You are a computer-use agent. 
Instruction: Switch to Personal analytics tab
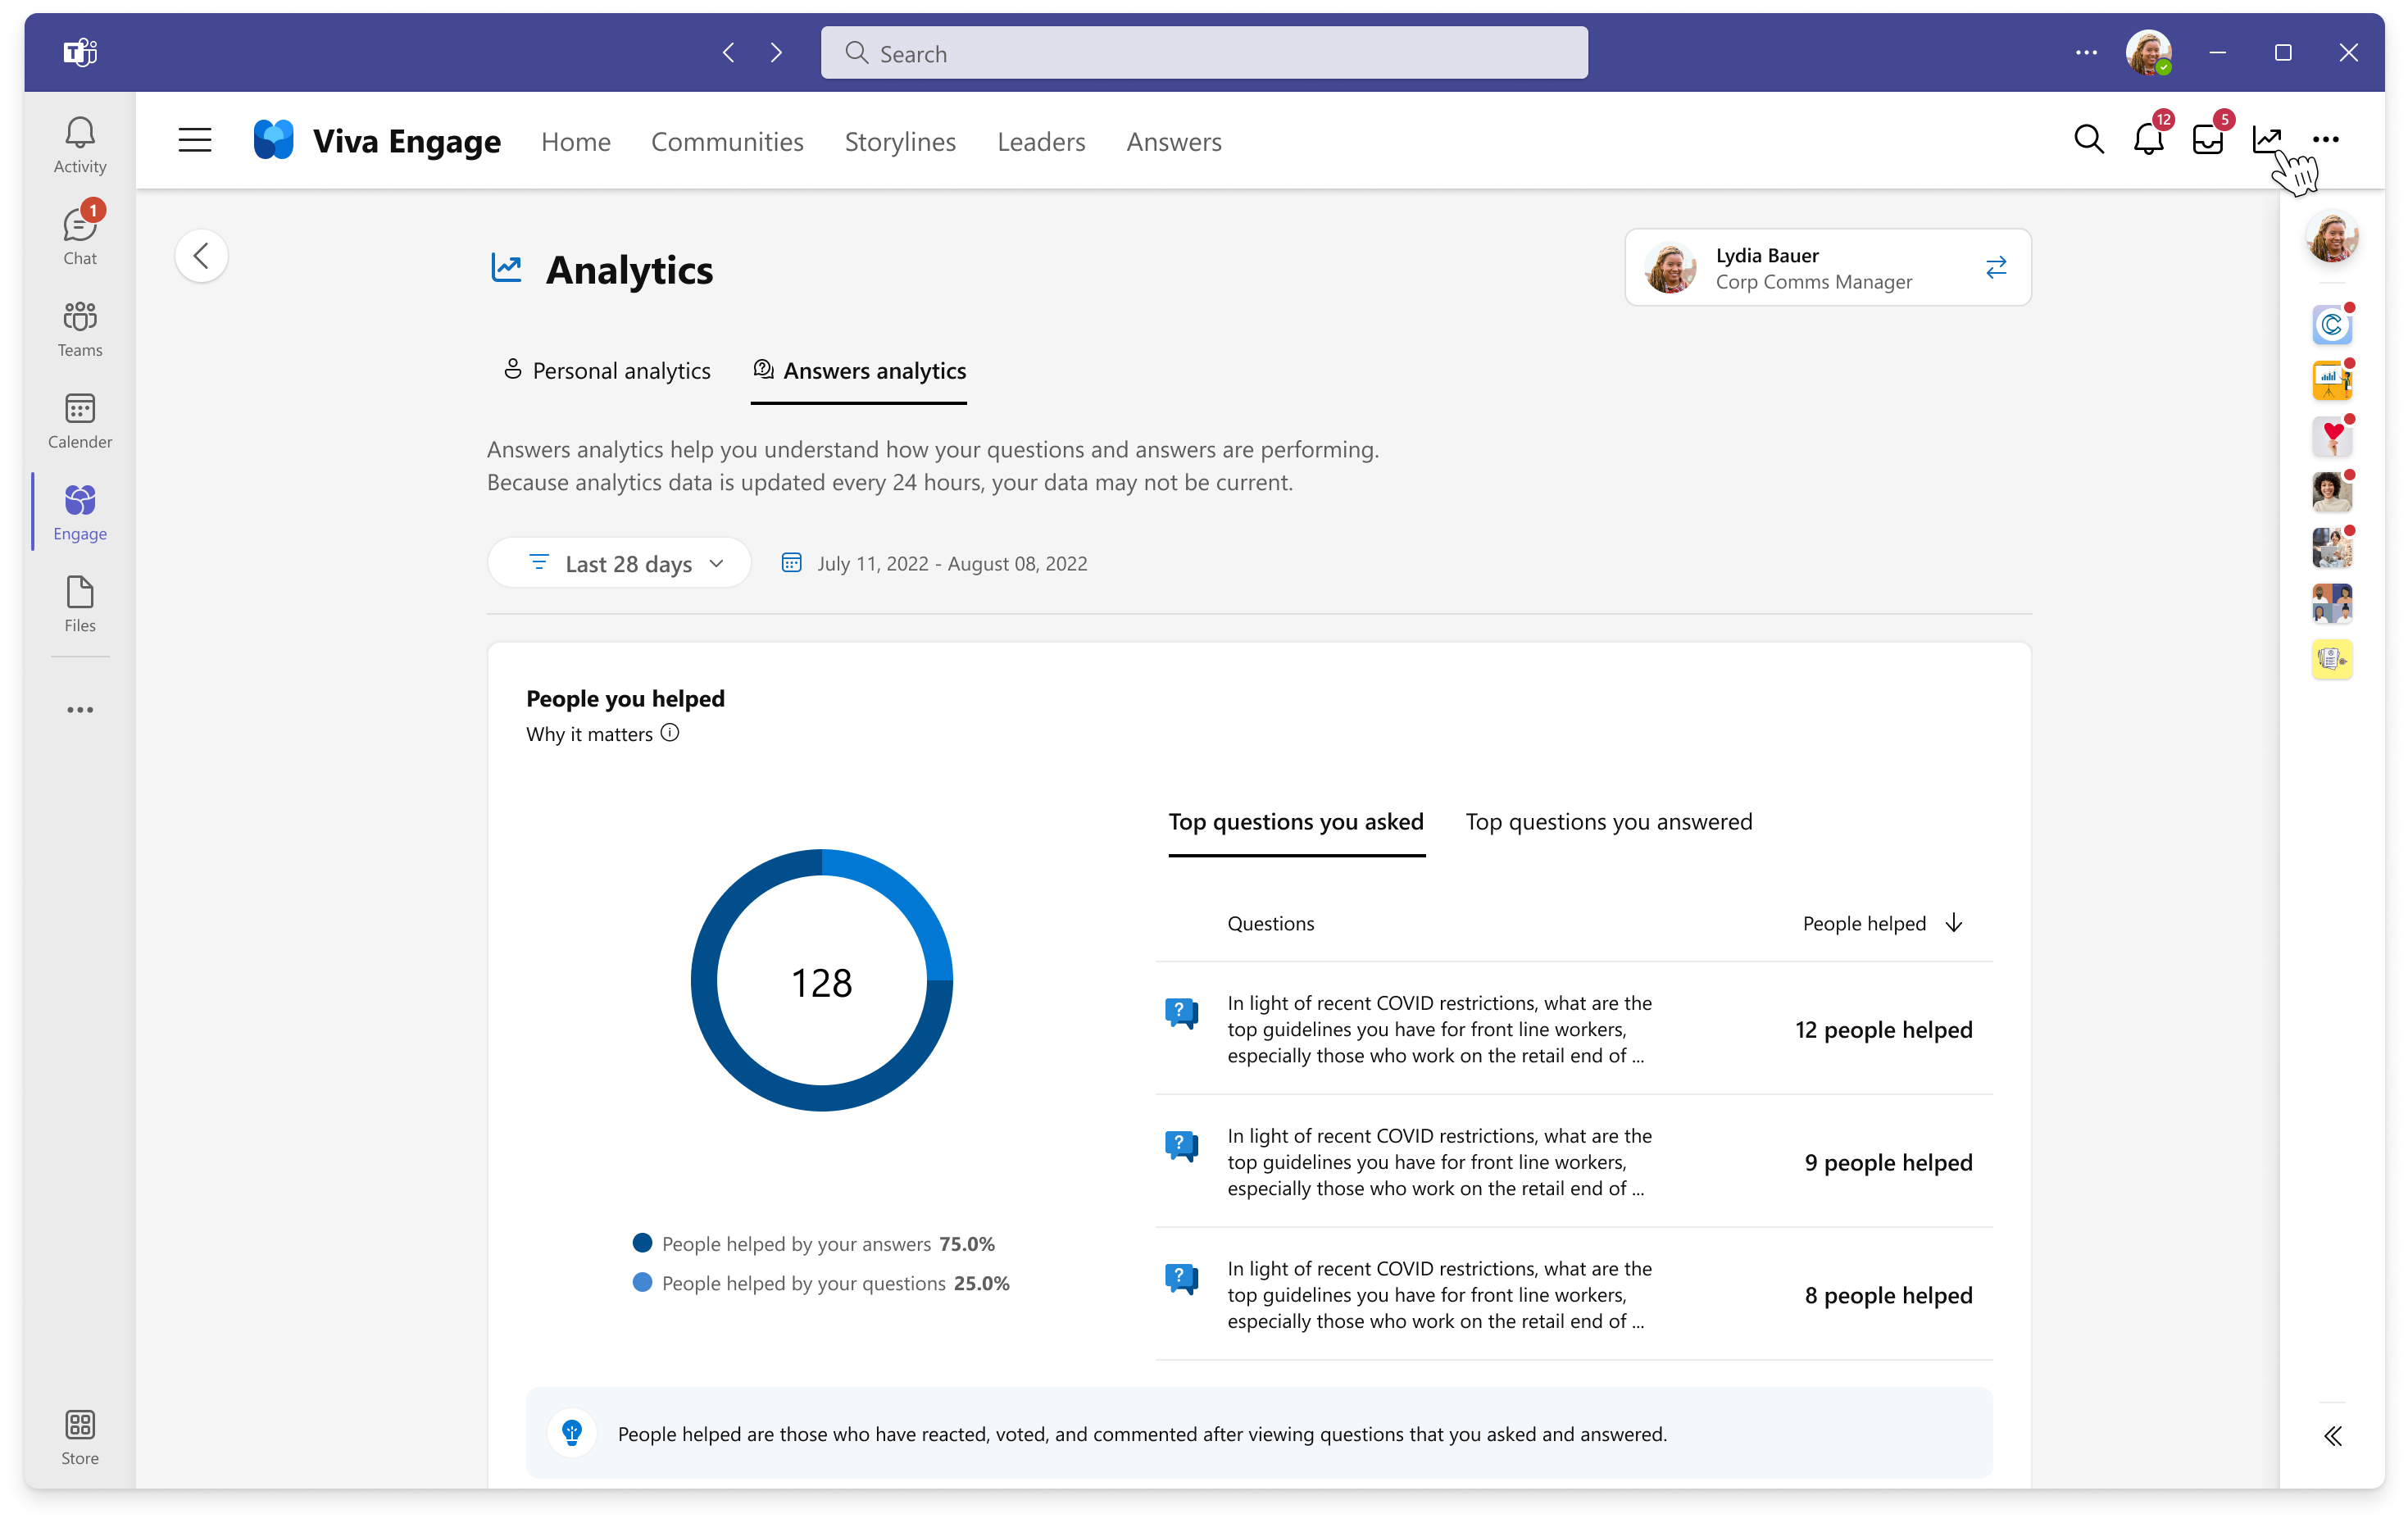click(x=603, y=371)
